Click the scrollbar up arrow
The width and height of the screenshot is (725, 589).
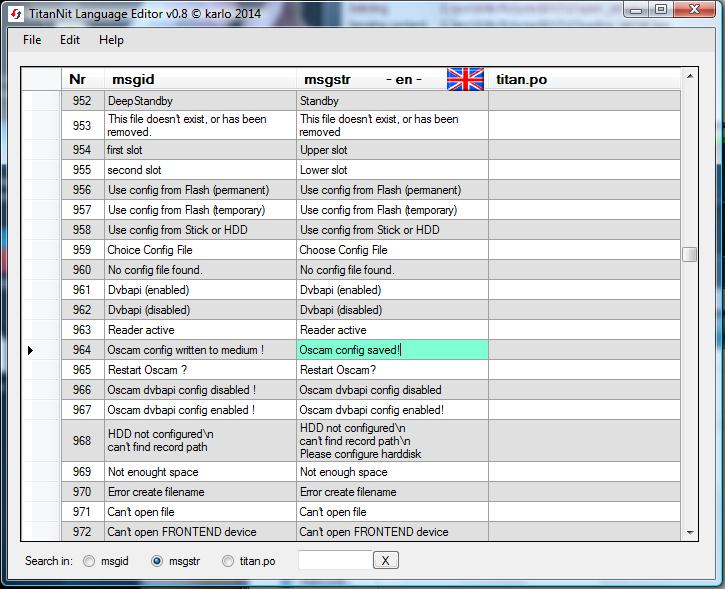tap(689, 77)
